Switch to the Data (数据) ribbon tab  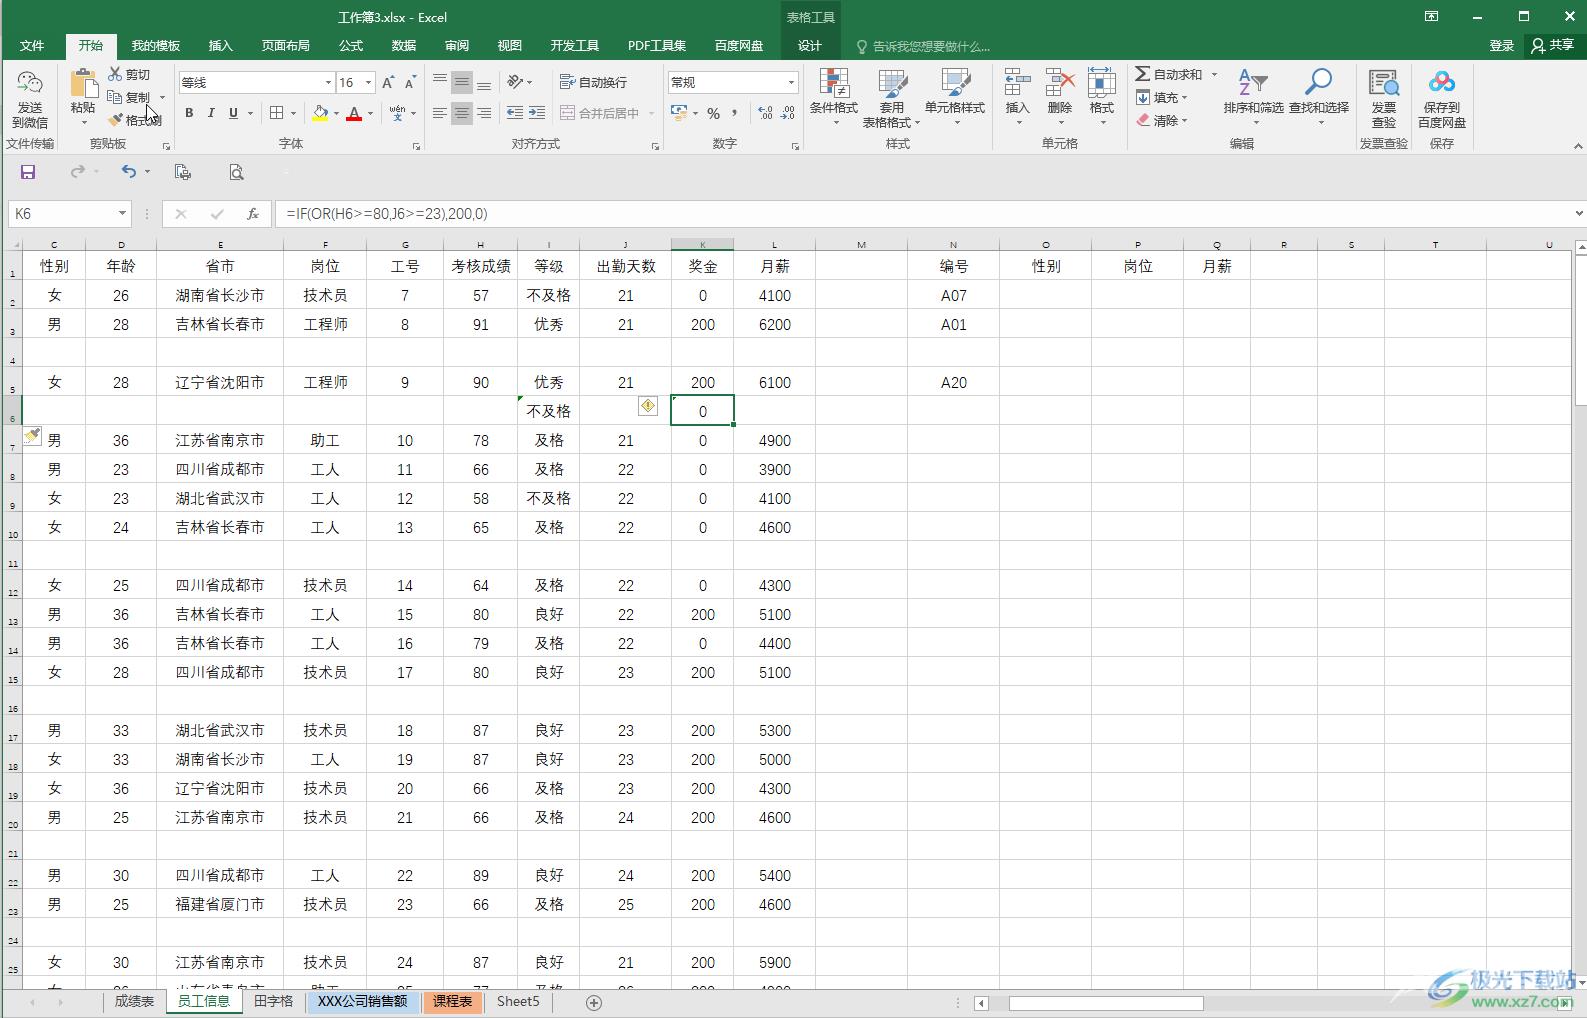404,46
